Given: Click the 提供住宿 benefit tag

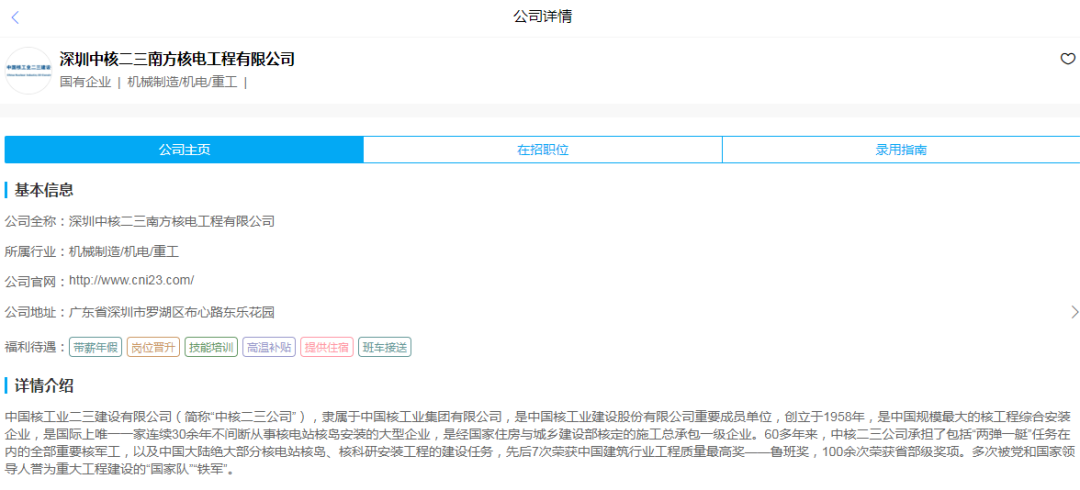Looking at the screenshot, I should click(x=328, y=347).
